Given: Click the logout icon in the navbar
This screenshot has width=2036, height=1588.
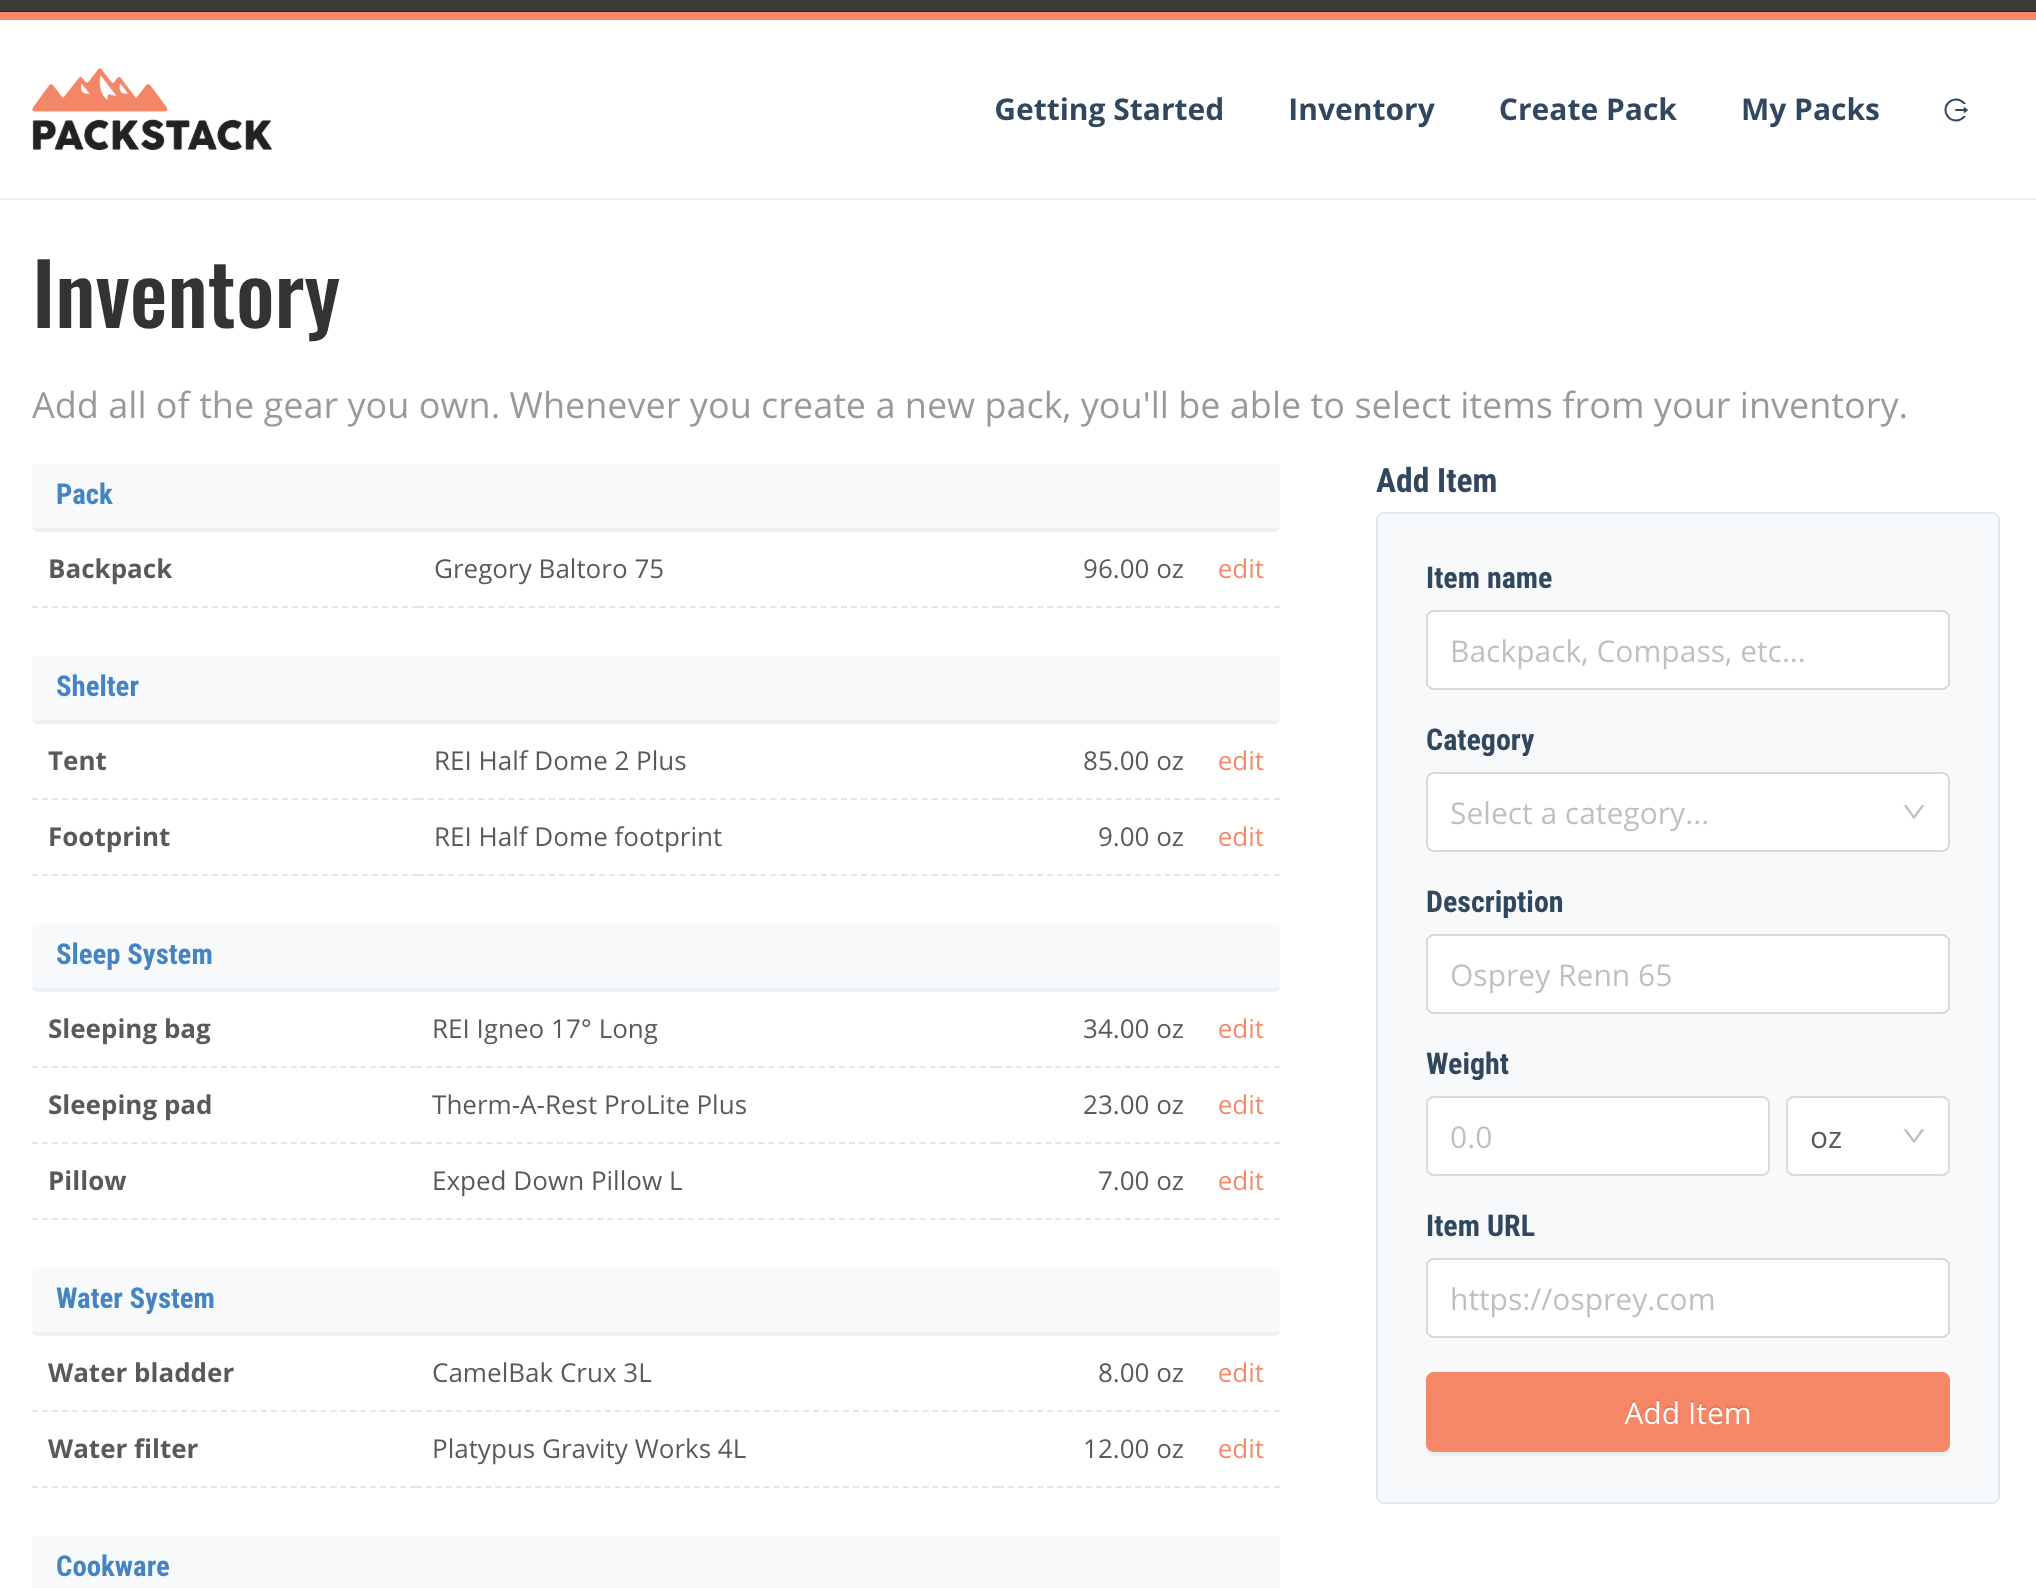Looking at the screenshot, I should tap(1956, 110).
